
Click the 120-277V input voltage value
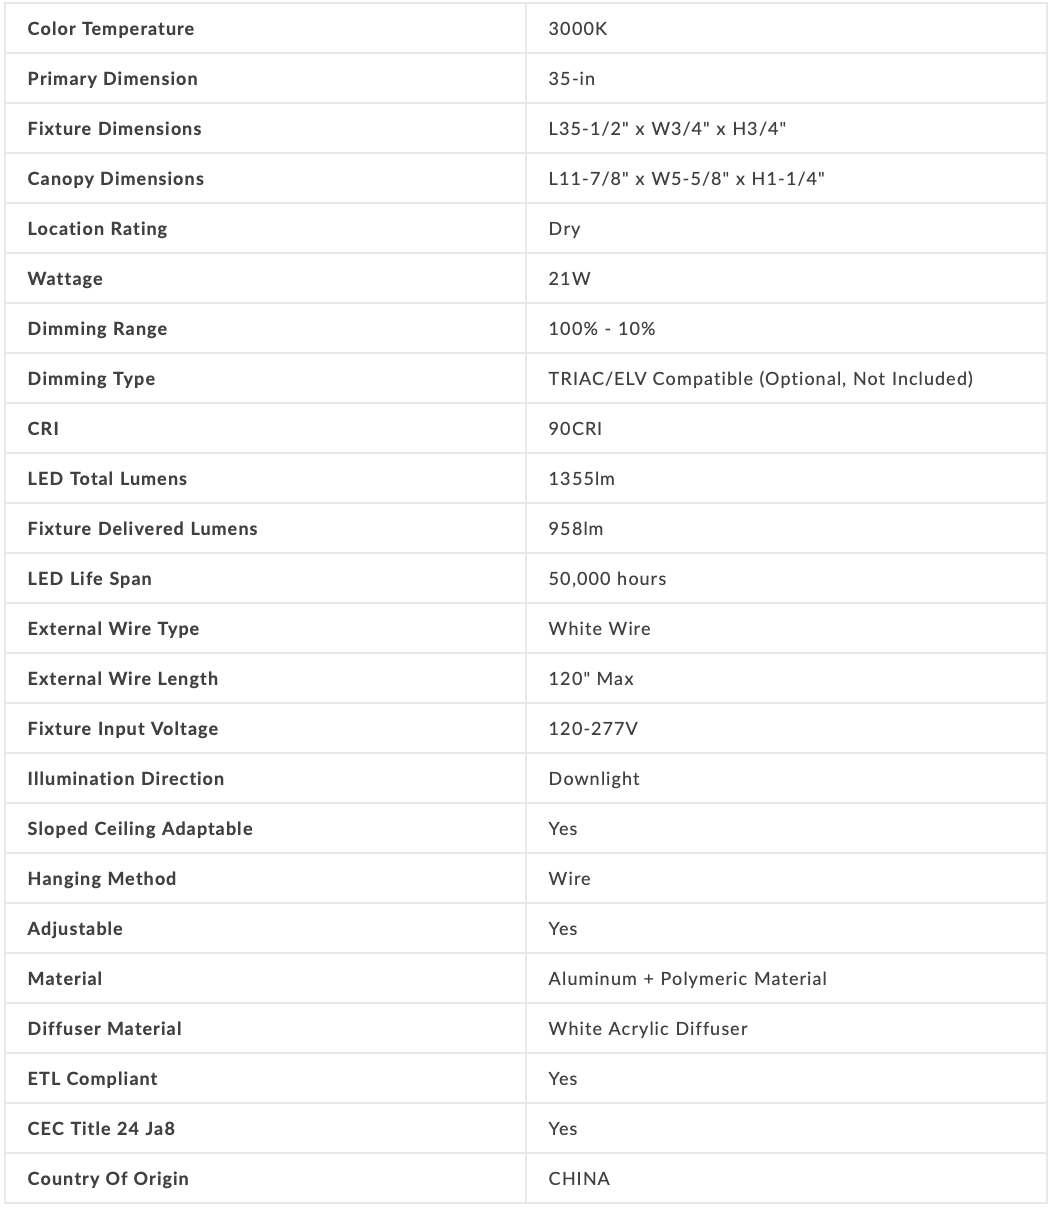tap(593, 729)
